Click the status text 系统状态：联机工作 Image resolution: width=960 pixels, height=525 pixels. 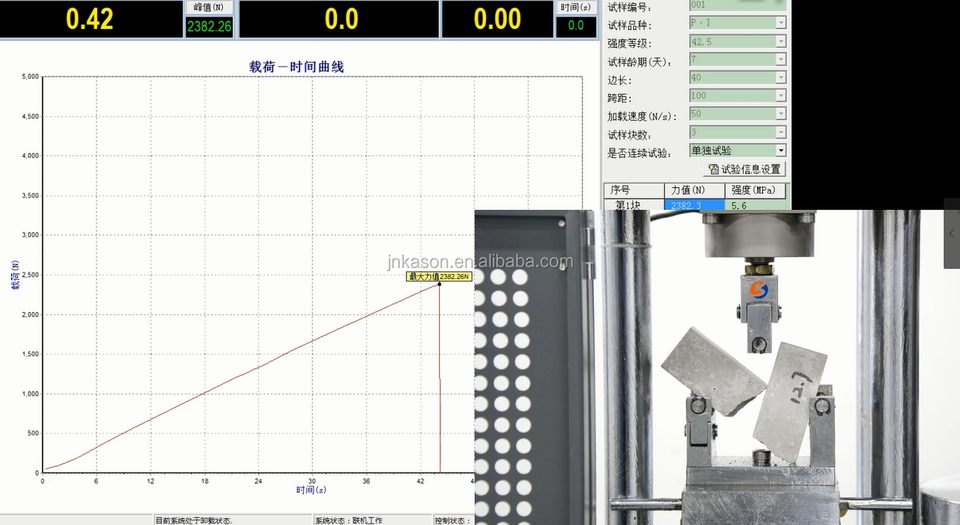349,520
